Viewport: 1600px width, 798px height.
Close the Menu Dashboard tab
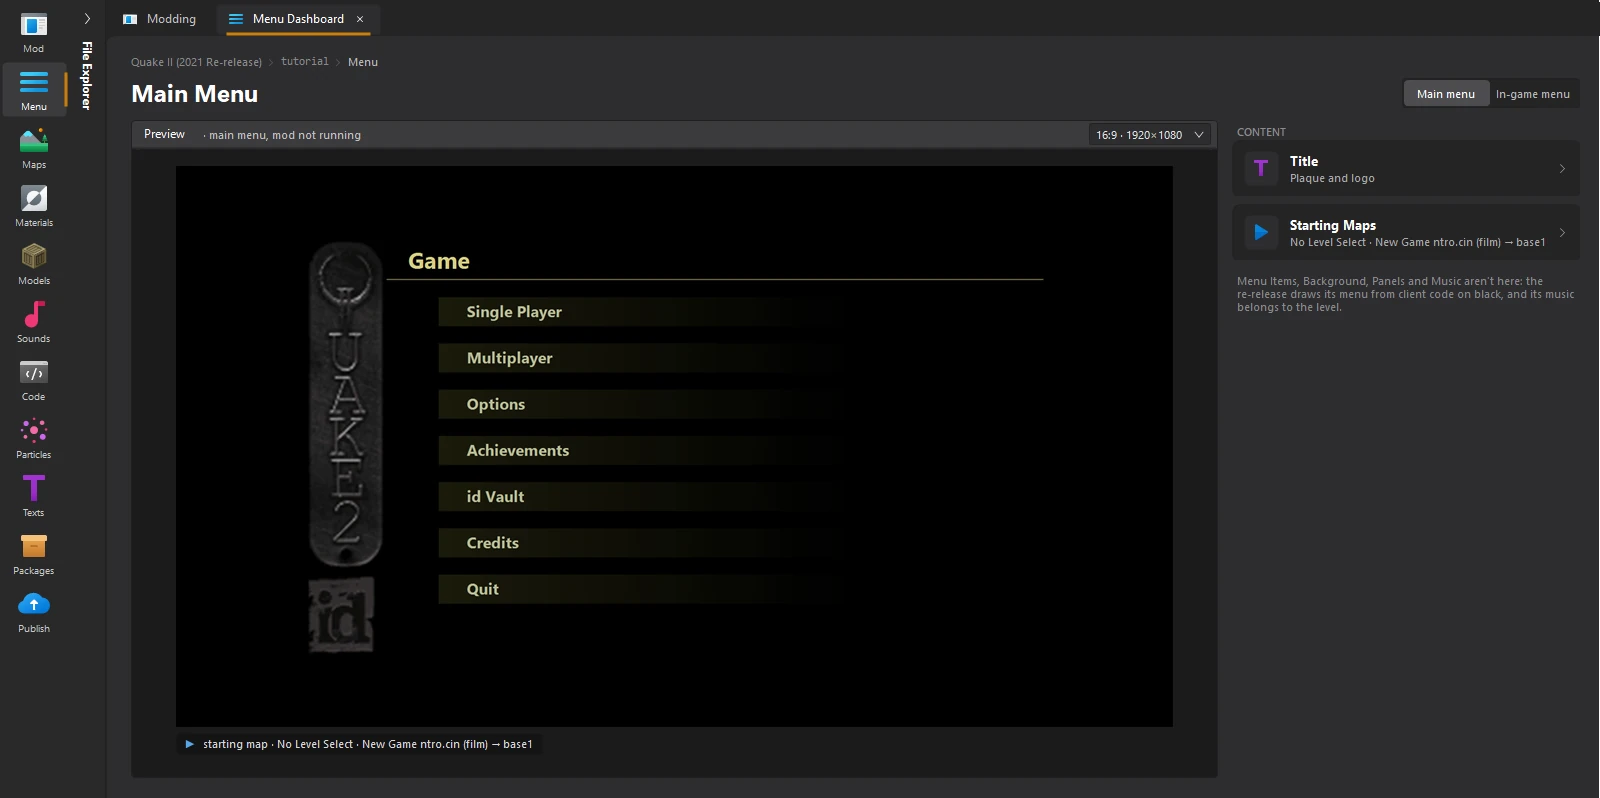point(360,19)
